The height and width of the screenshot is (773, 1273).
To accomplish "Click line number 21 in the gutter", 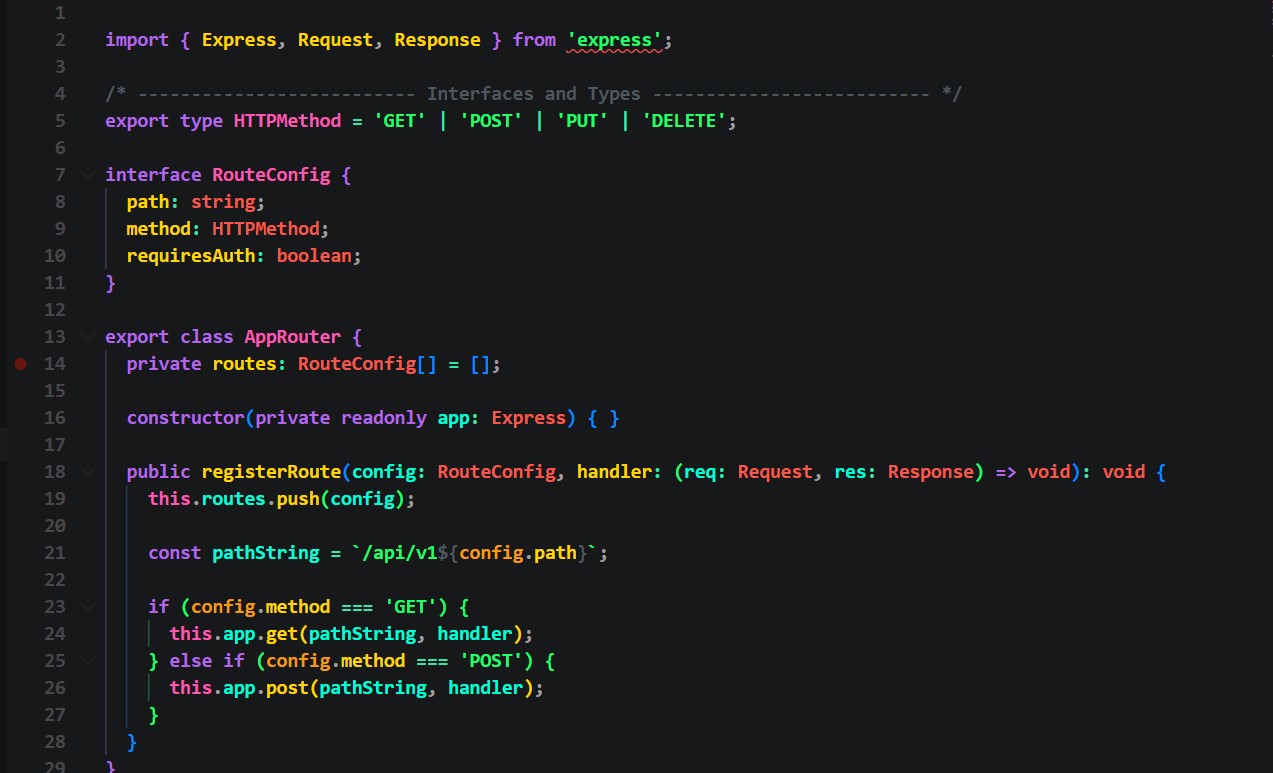I will 55,553.
